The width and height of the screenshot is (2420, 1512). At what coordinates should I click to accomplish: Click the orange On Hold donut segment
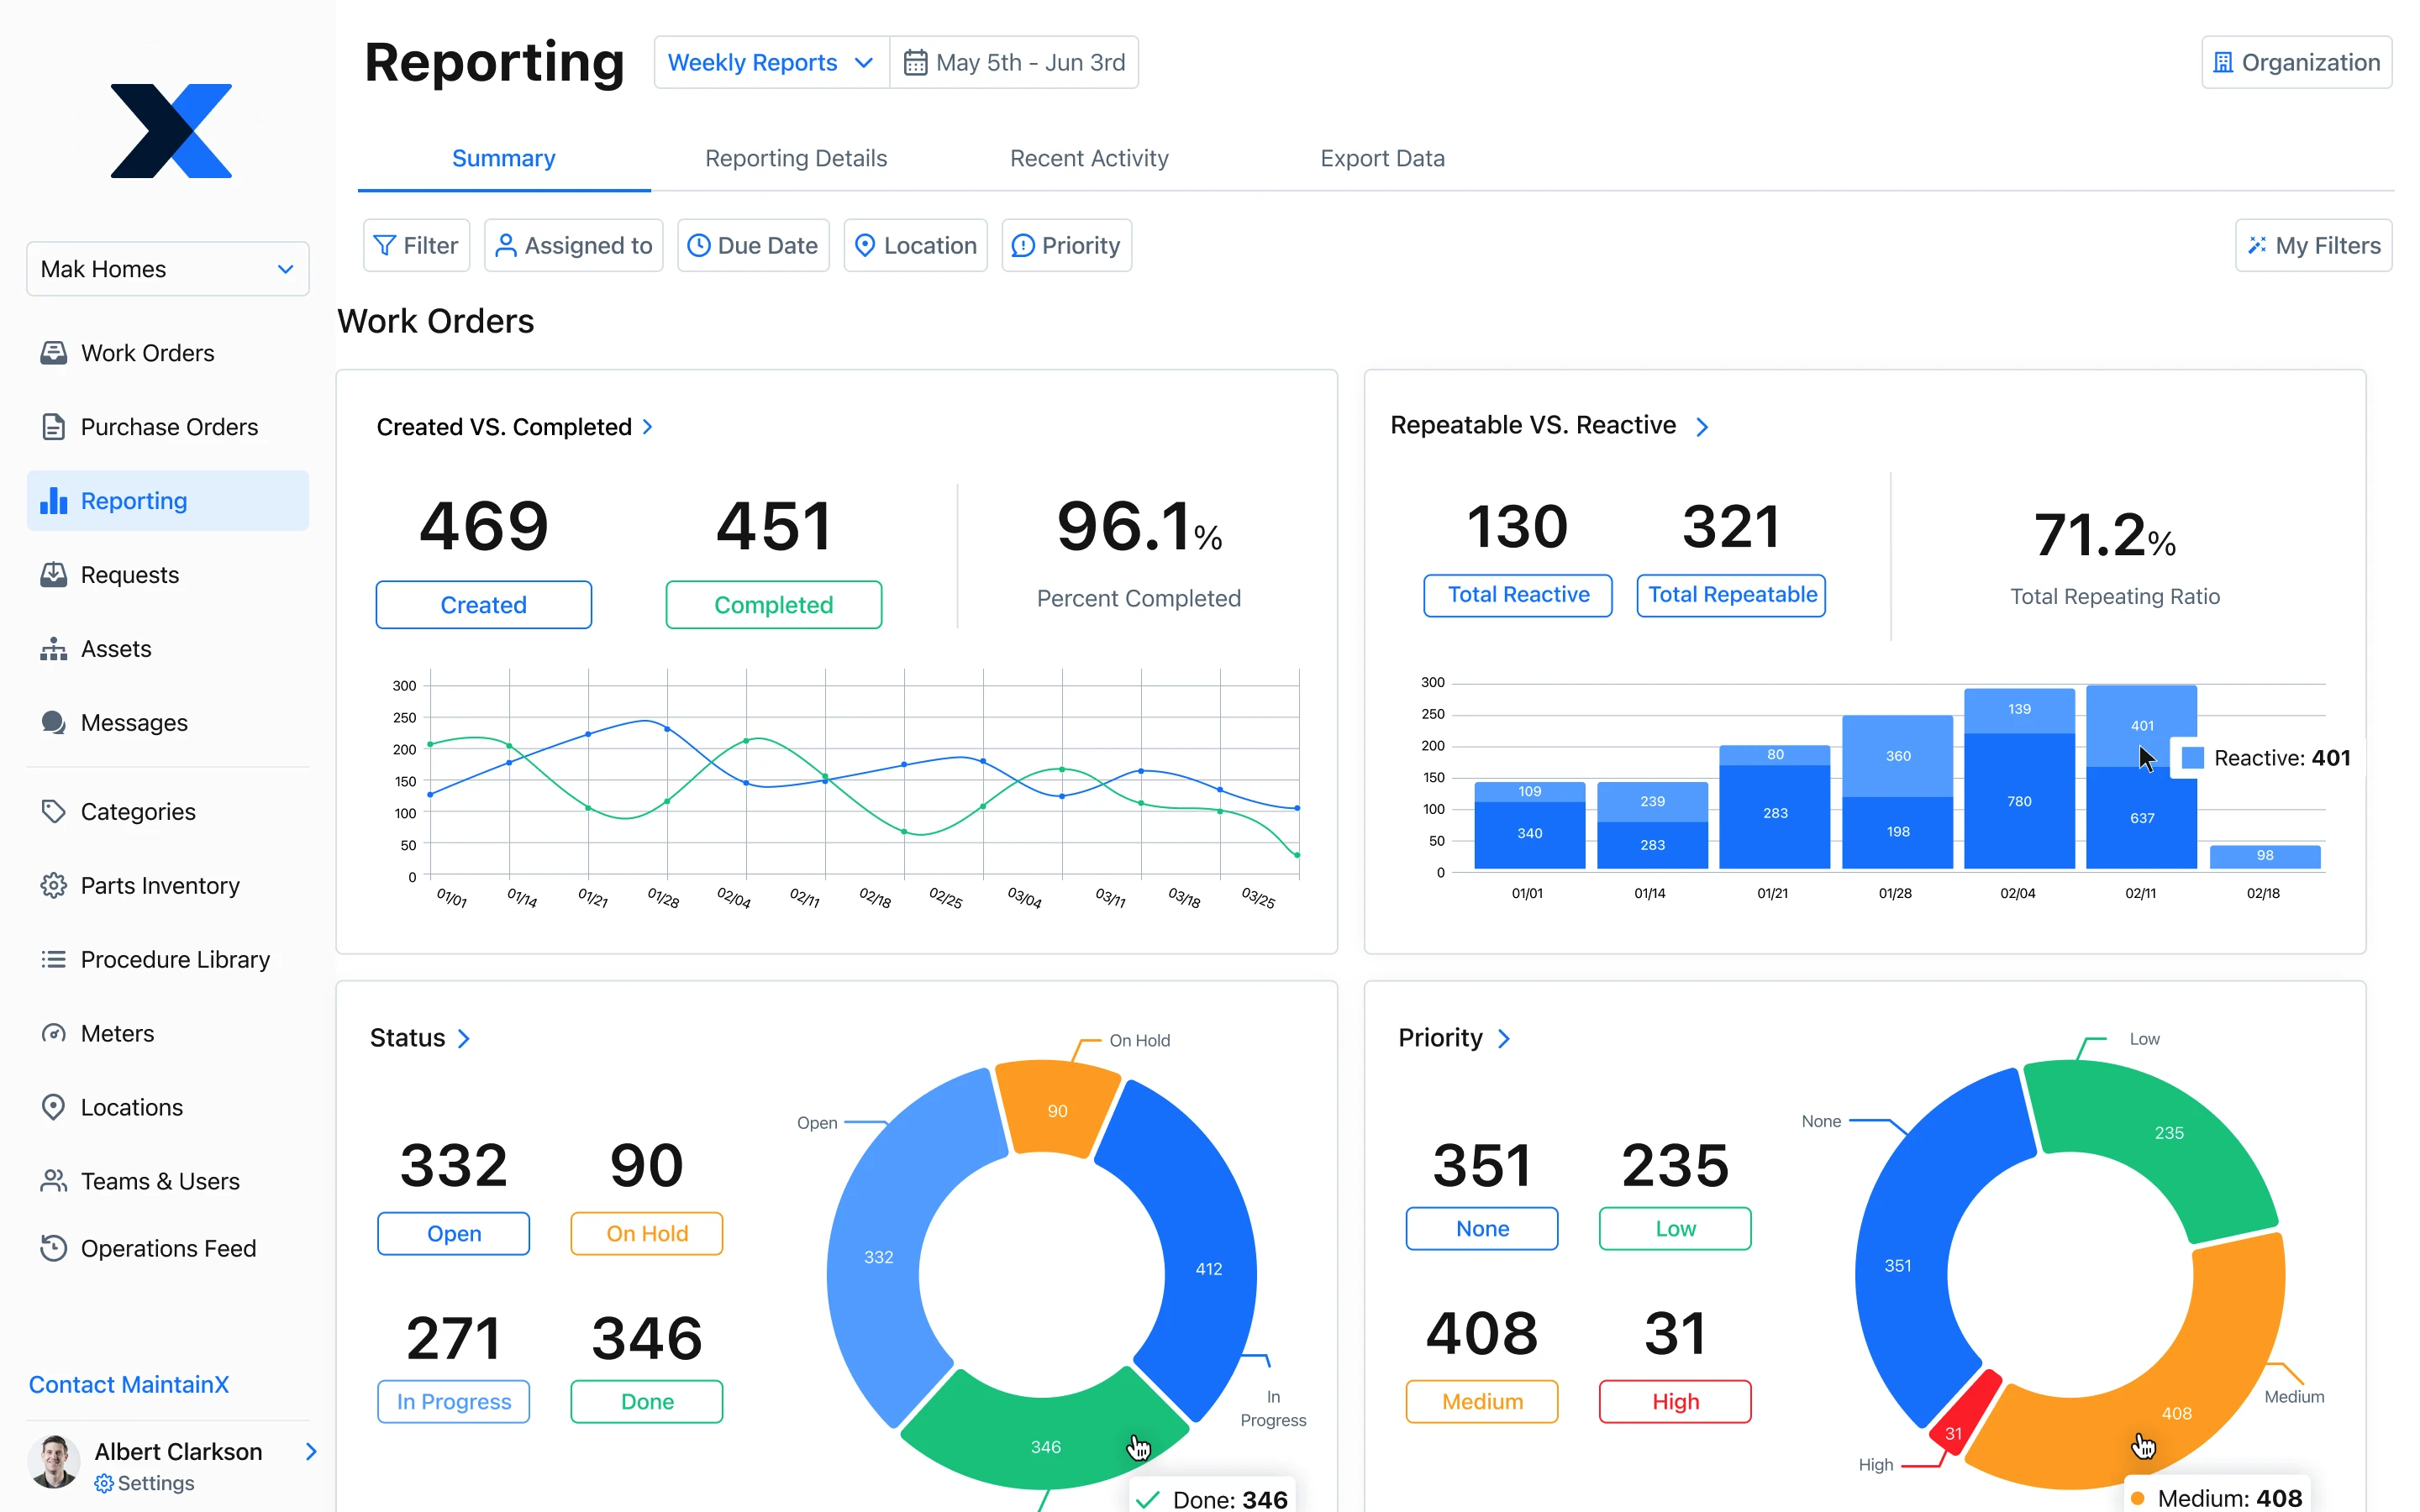point(1056,1108)
